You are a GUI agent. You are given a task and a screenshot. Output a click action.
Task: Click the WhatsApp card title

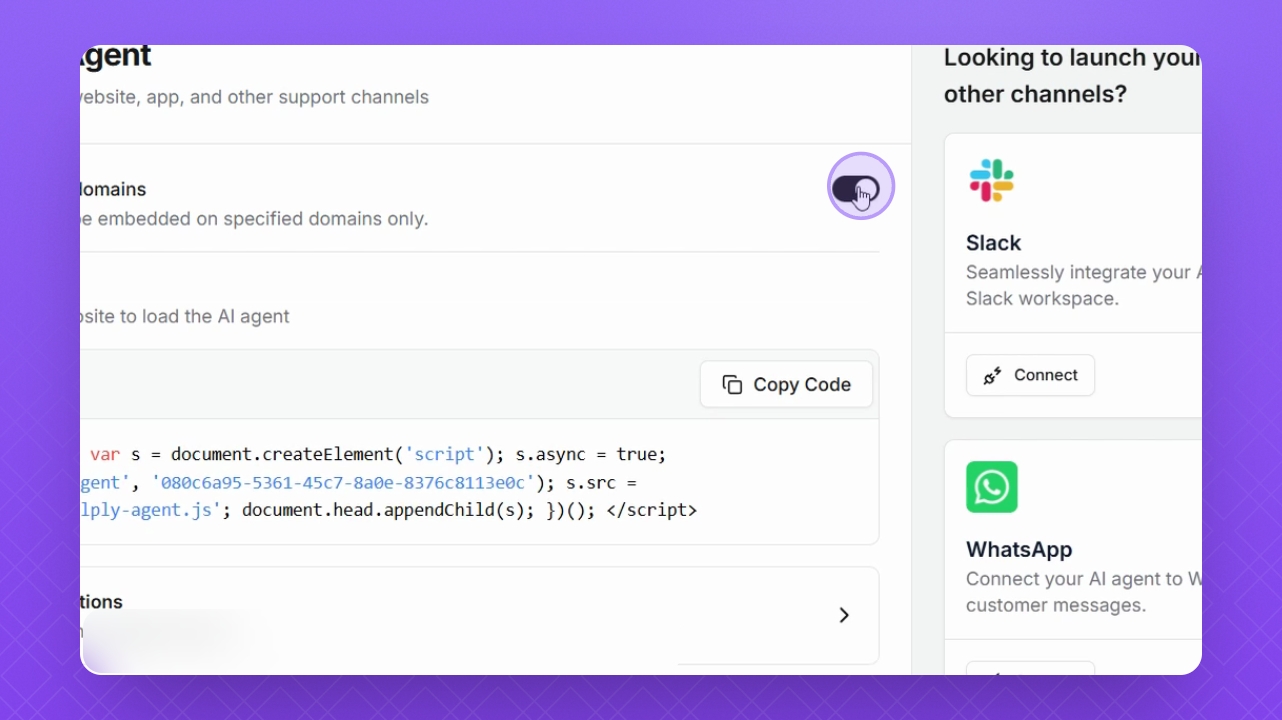click(x=1018, y=549)
